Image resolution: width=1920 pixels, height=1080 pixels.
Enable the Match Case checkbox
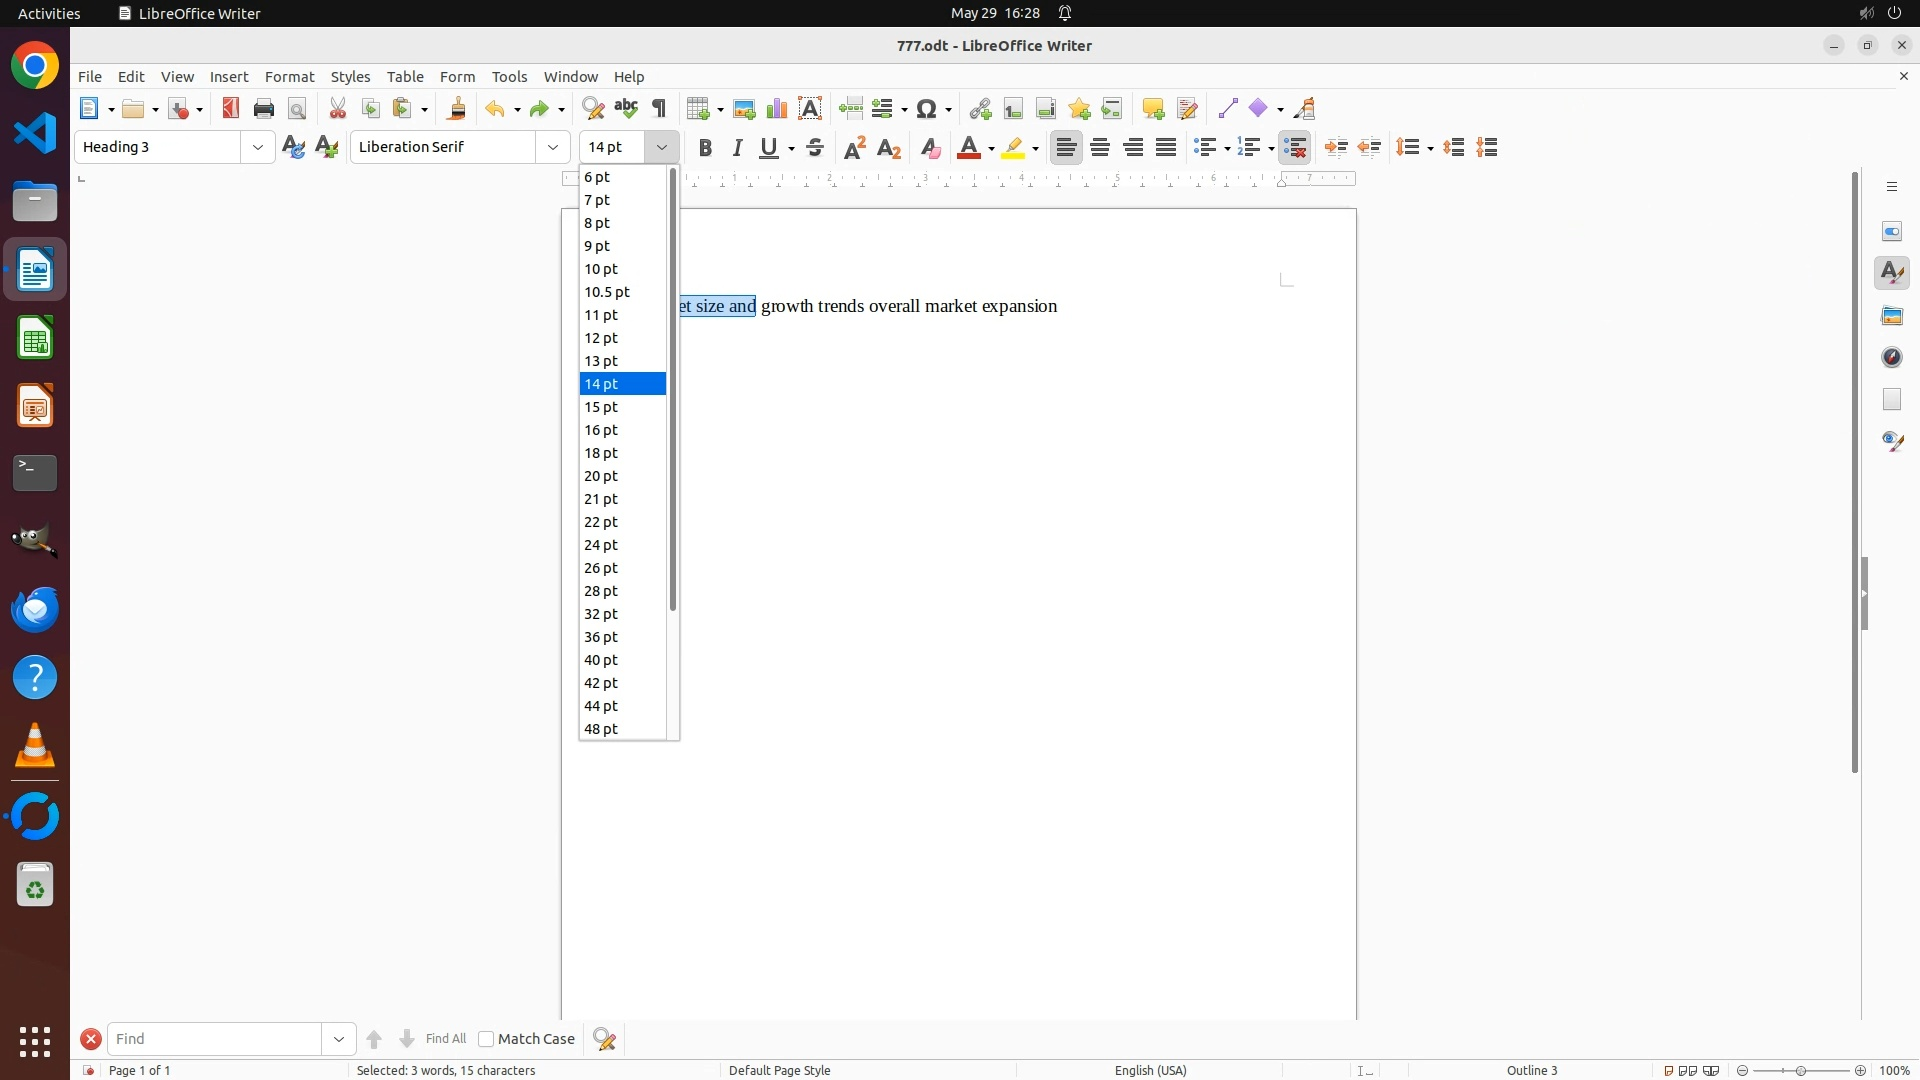(486, 1040)
